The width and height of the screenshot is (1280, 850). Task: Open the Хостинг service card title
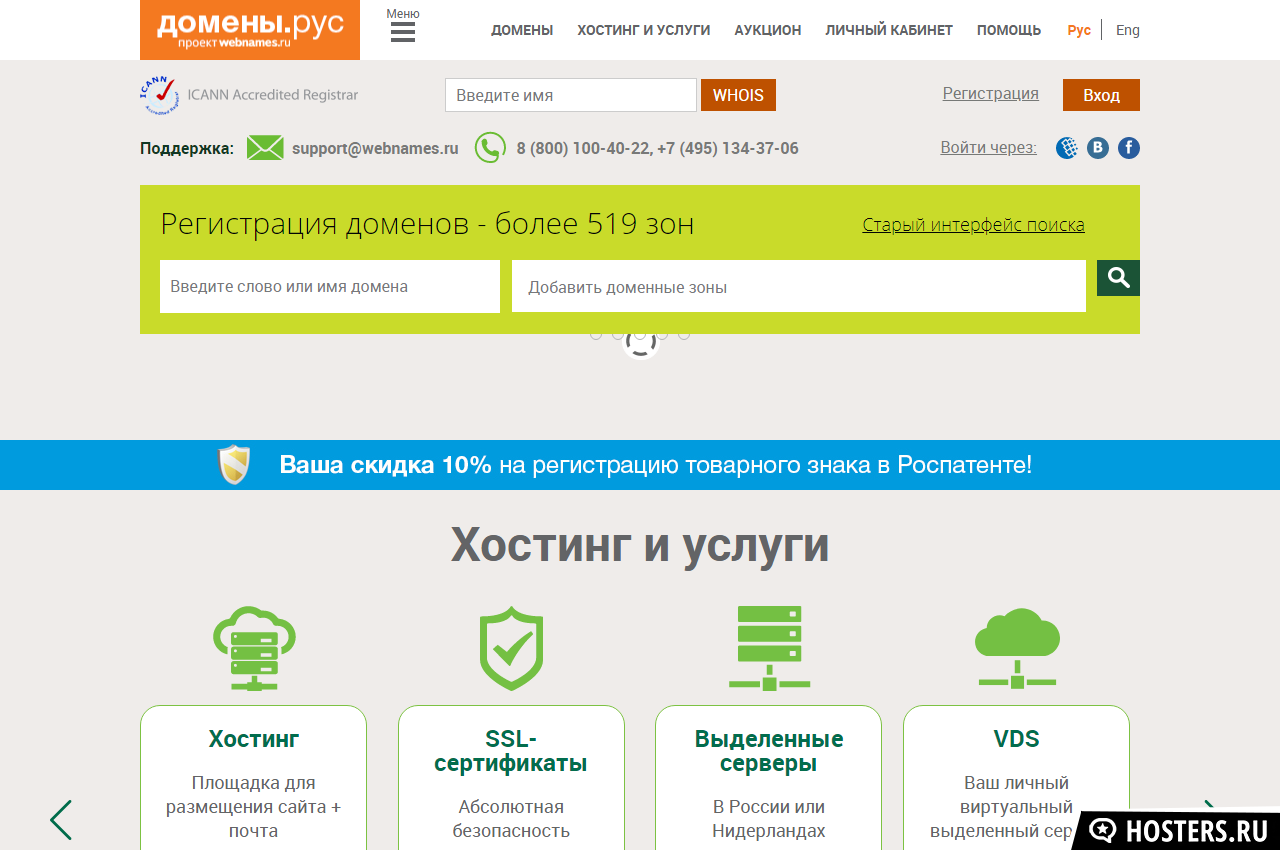254,739
